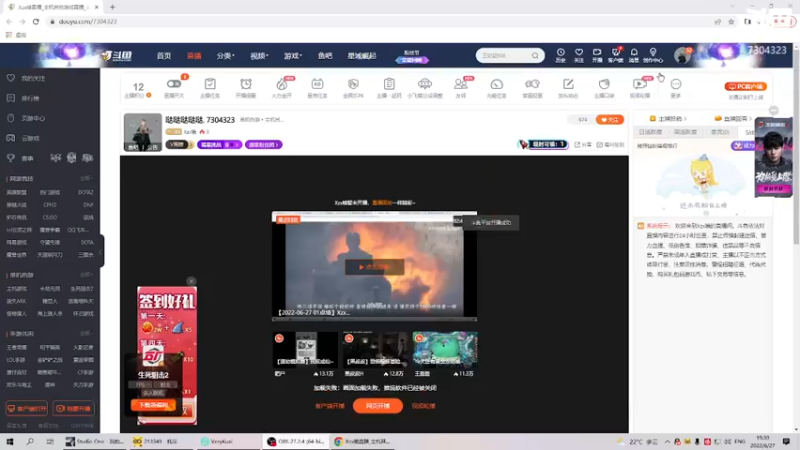Click the Douyu logo in header
This screenshot has height=450, width=800.
pos(117,56)
